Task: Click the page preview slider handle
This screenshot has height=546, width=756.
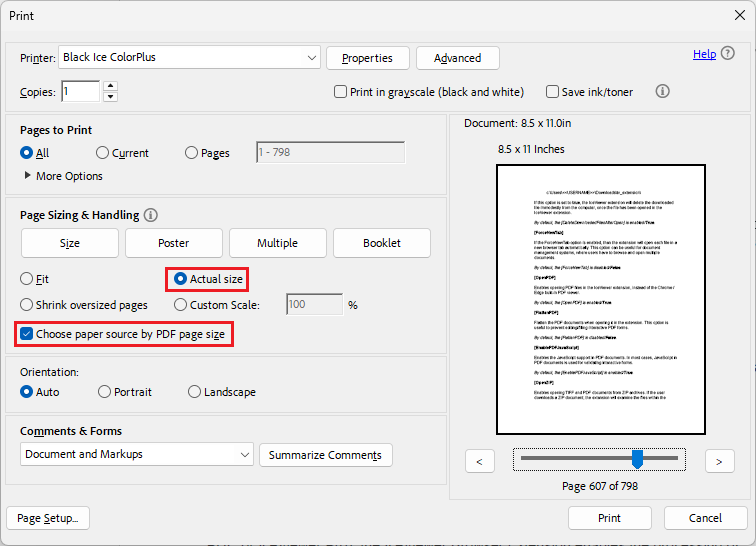Action: (x=637, y=459)
